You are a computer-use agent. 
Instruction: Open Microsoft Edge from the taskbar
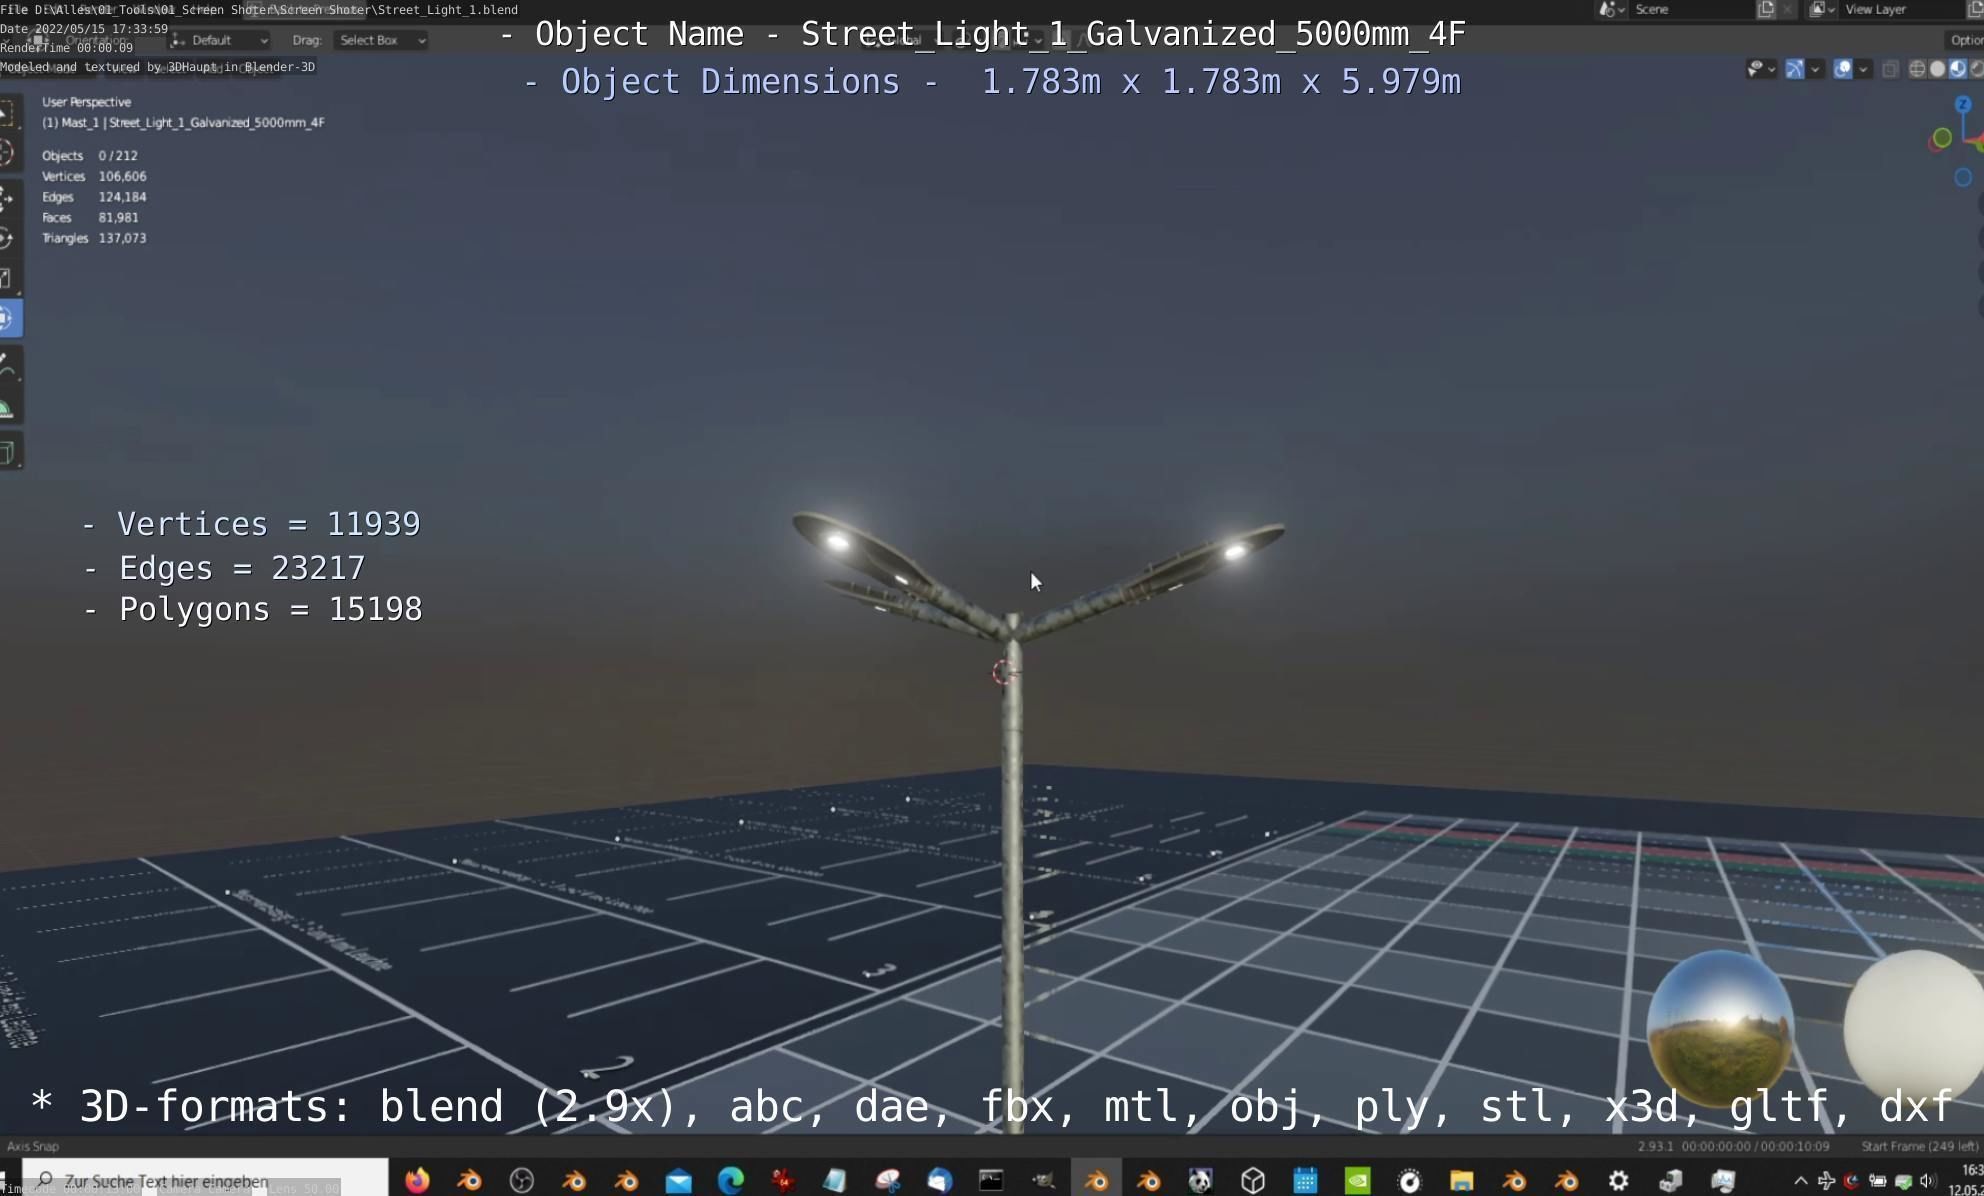(731, 1180)
